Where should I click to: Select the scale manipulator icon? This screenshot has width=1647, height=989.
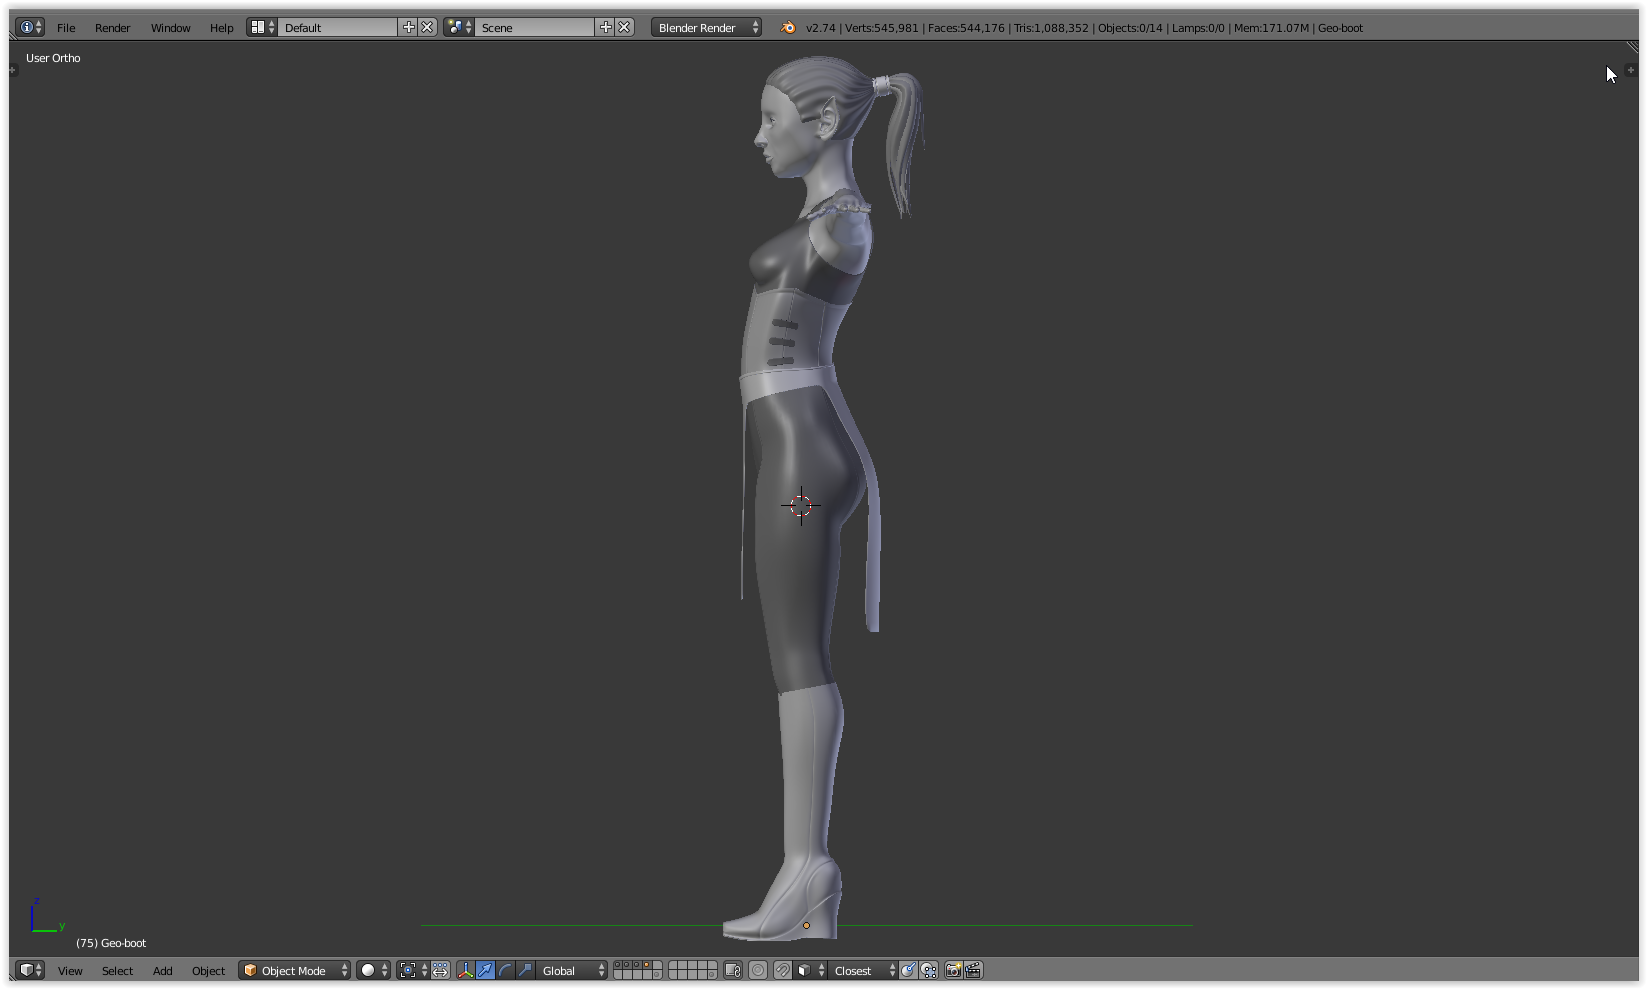coord(525,970)
